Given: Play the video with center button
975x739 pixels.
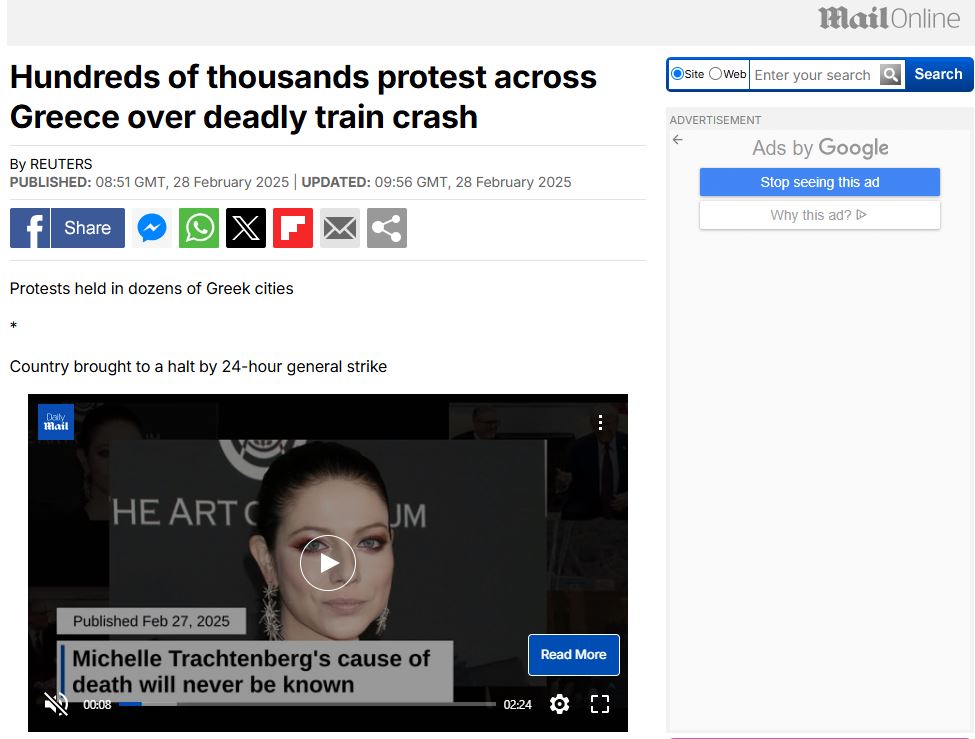Looking at the screenshot, I should click(x=328, y=563).
